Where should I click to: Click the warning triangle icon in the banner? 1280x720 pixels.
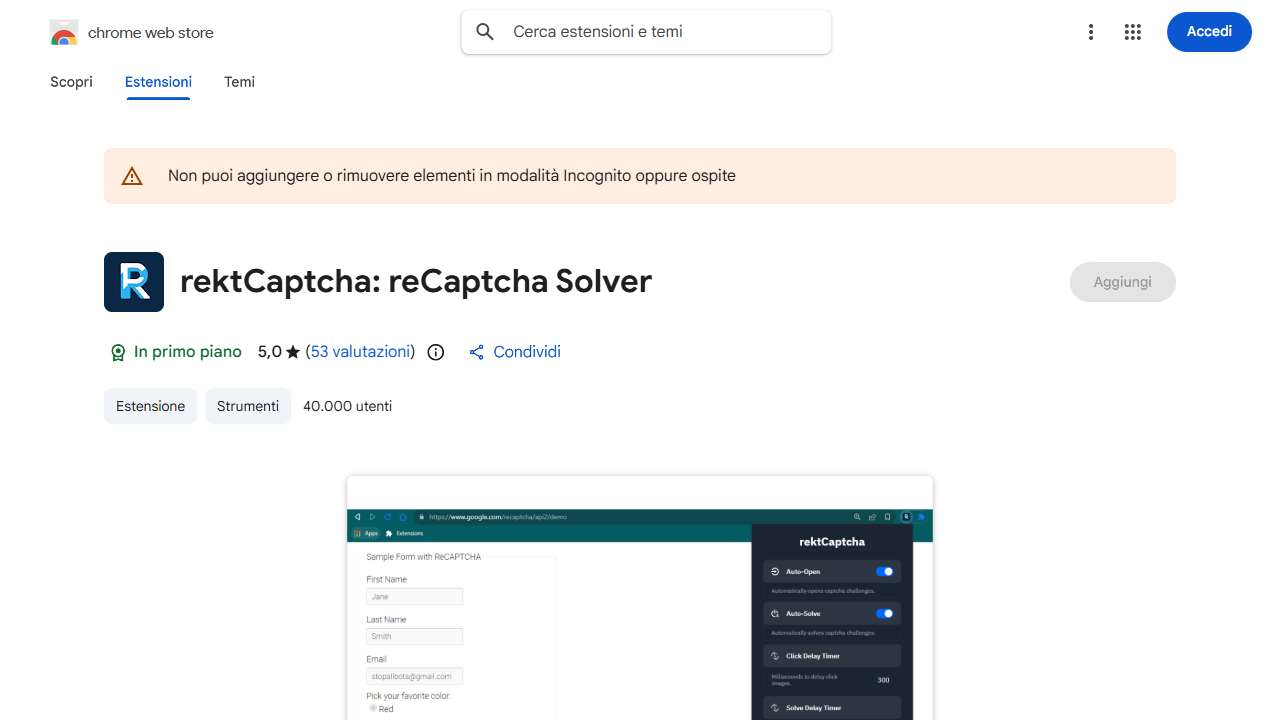tap(132, 175)
